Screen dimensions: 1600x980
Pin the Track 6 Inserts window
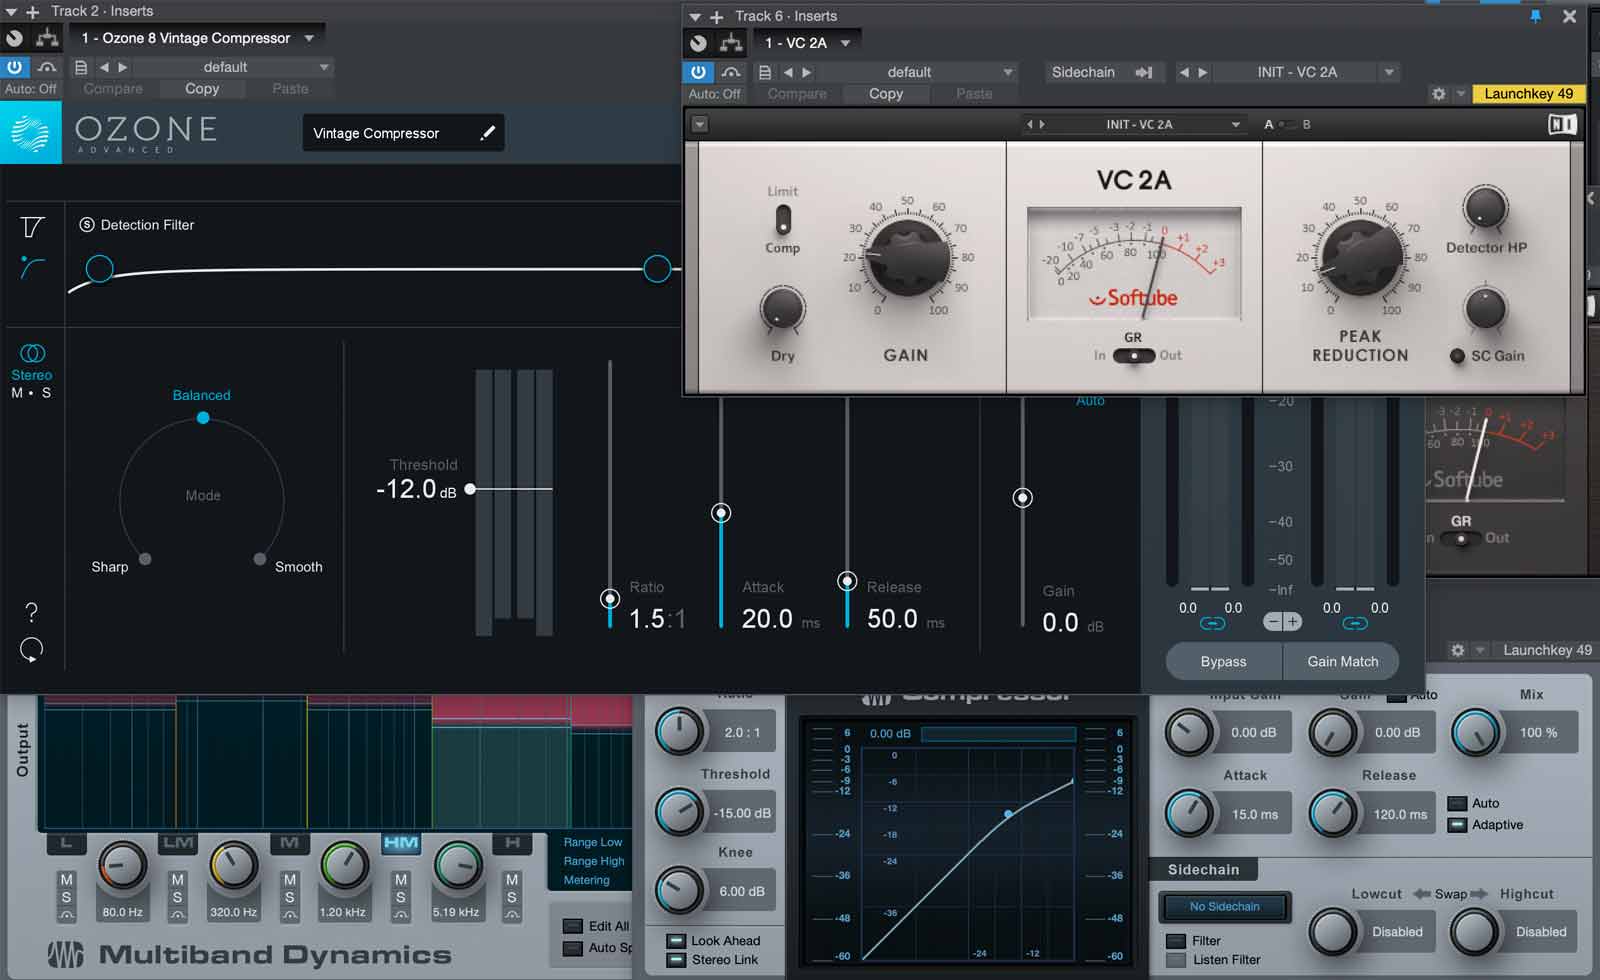click(x=1535, y=16)
